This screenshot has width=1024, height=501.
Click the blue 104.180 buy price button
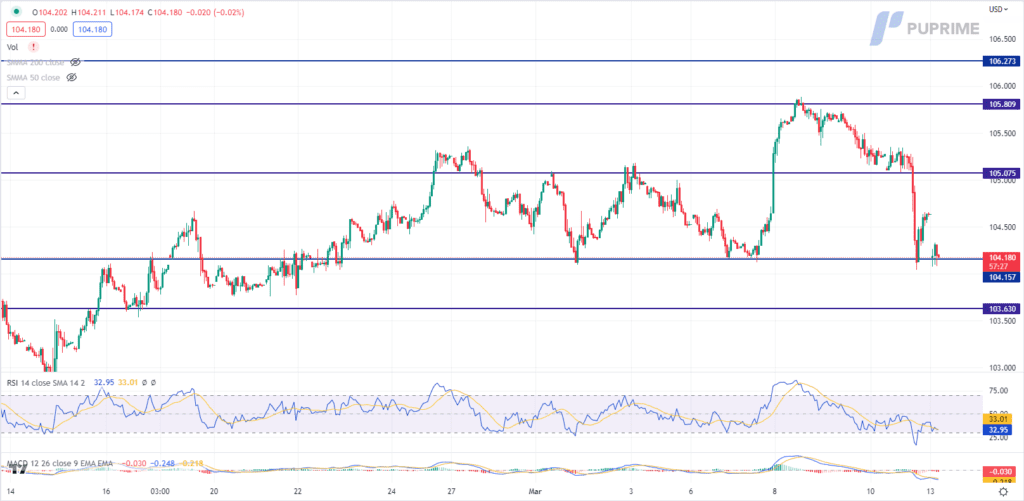pyautogui.click(x=93, y=29)
